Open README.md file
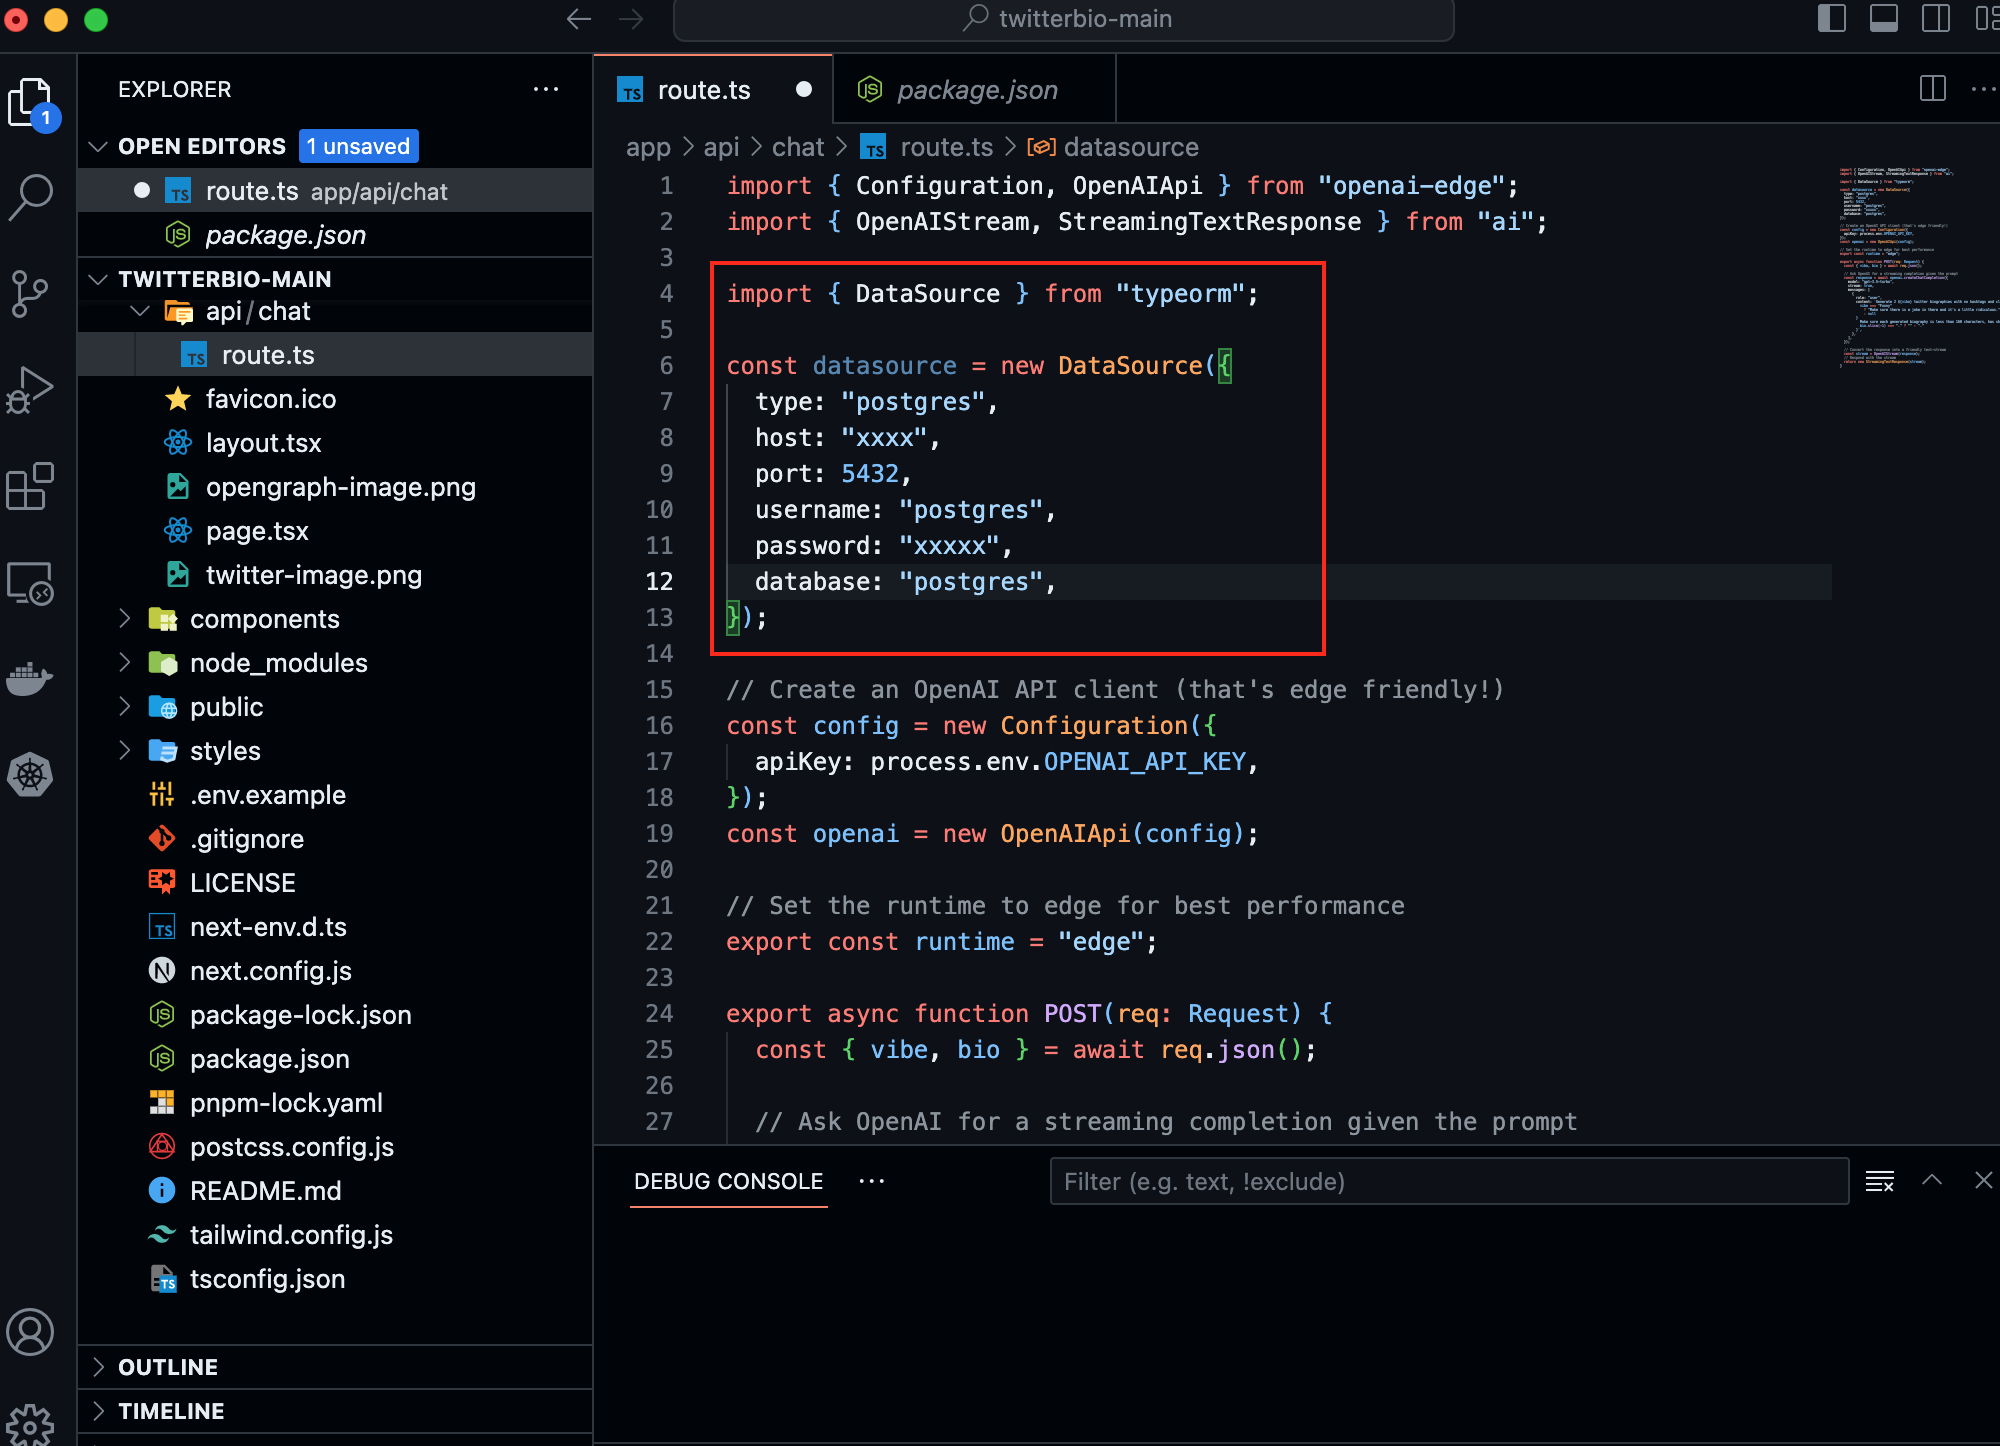Viewport: 2000px width, 1446px height. pyautogui.click(x=335, y=1191)
